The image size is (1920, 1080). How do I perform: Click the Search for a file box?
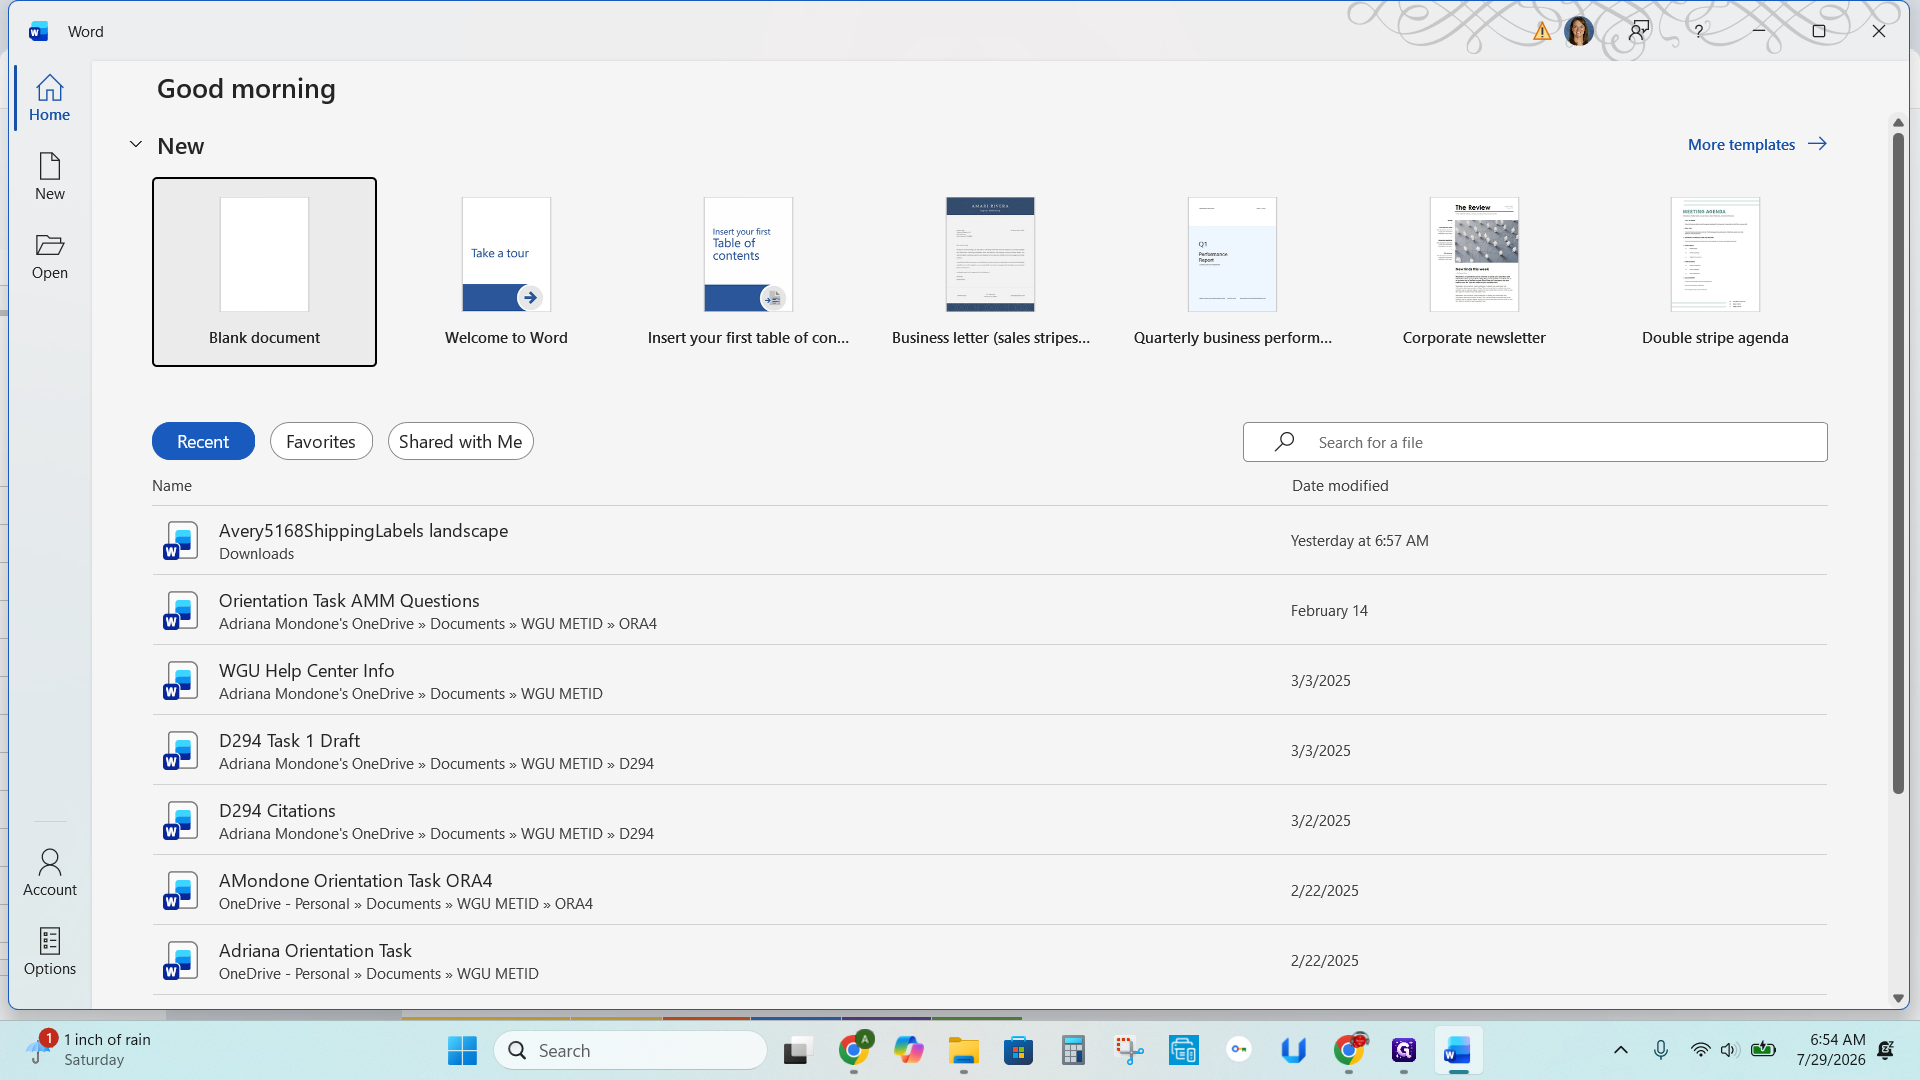pyautogui.click(x=1535, y=442)
